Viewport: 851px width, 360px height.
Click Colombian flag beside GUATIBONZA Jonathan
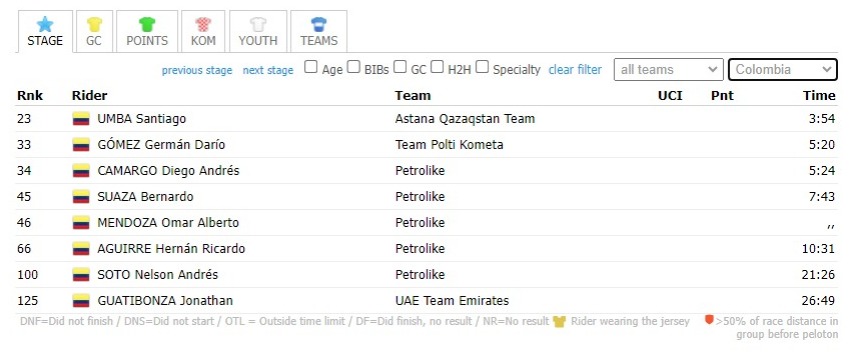pyautogui.click(x=81, y=301)
